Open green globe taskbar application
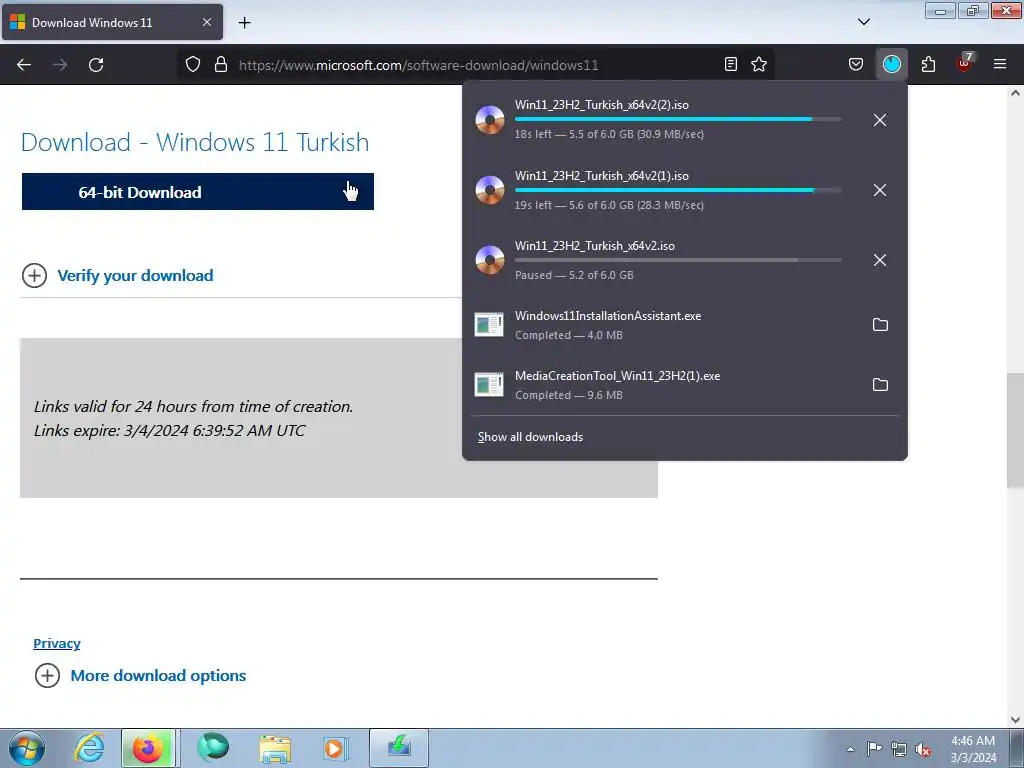This screenshot has height=768, width=1024. (213, 748)
